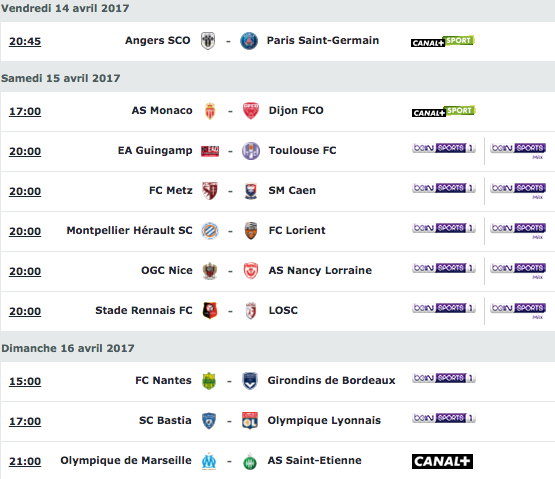Click beIN Sports Max logo on Guingamp row
Viewport: 555px width, 479px height.
click(x=518, y=151)
